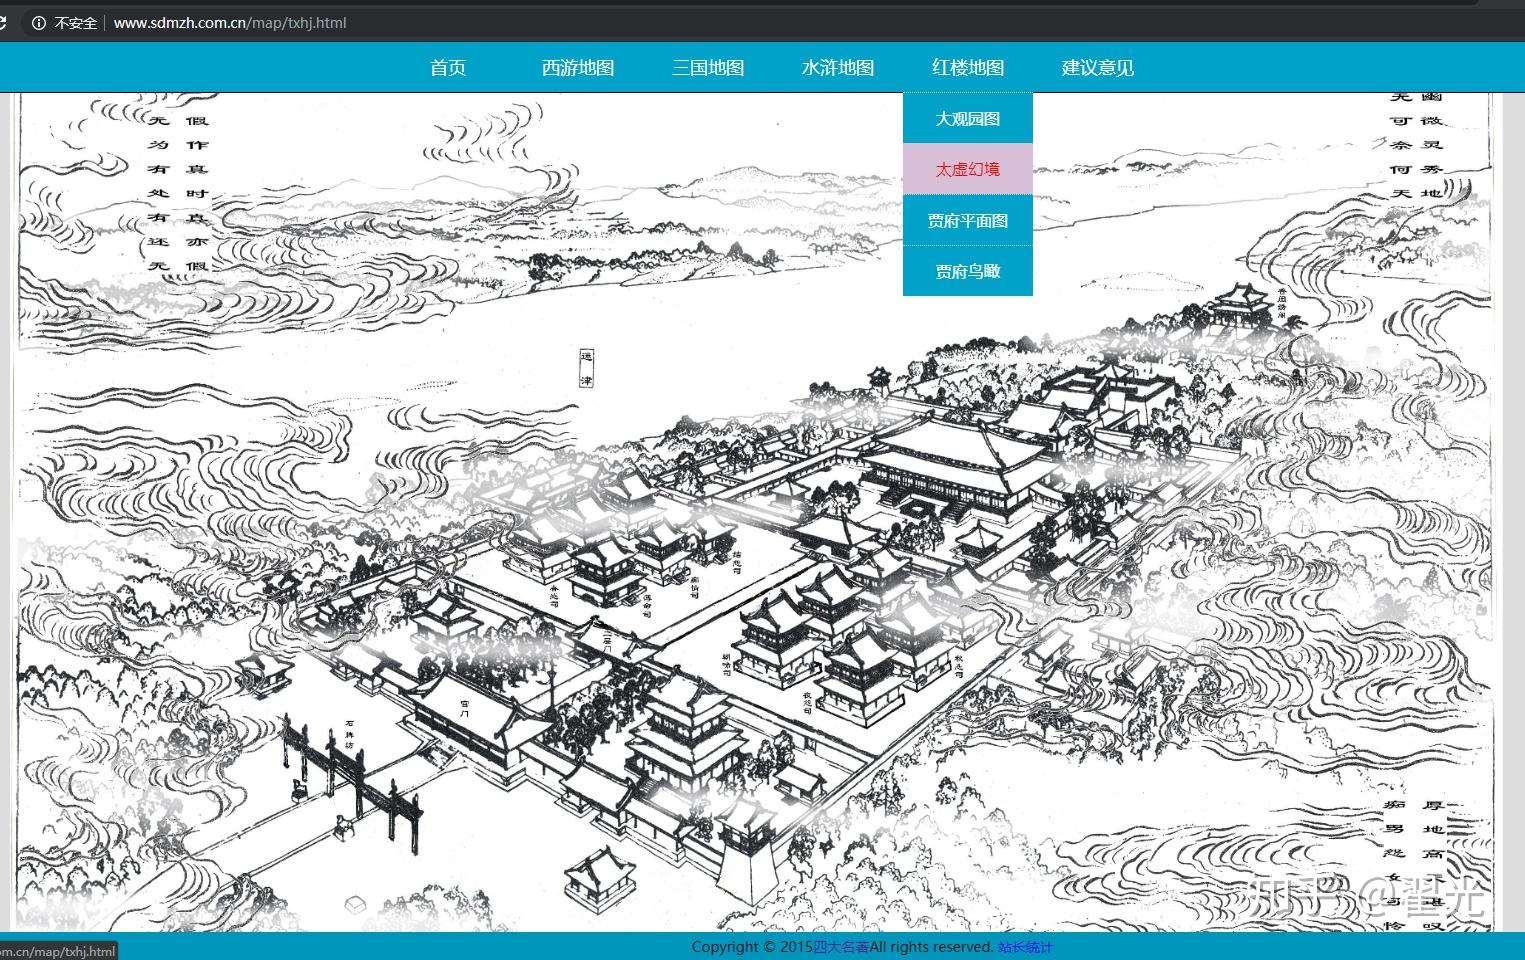Click the 迷津 label on the map
1525x960 pixels.
pos(587,369)
